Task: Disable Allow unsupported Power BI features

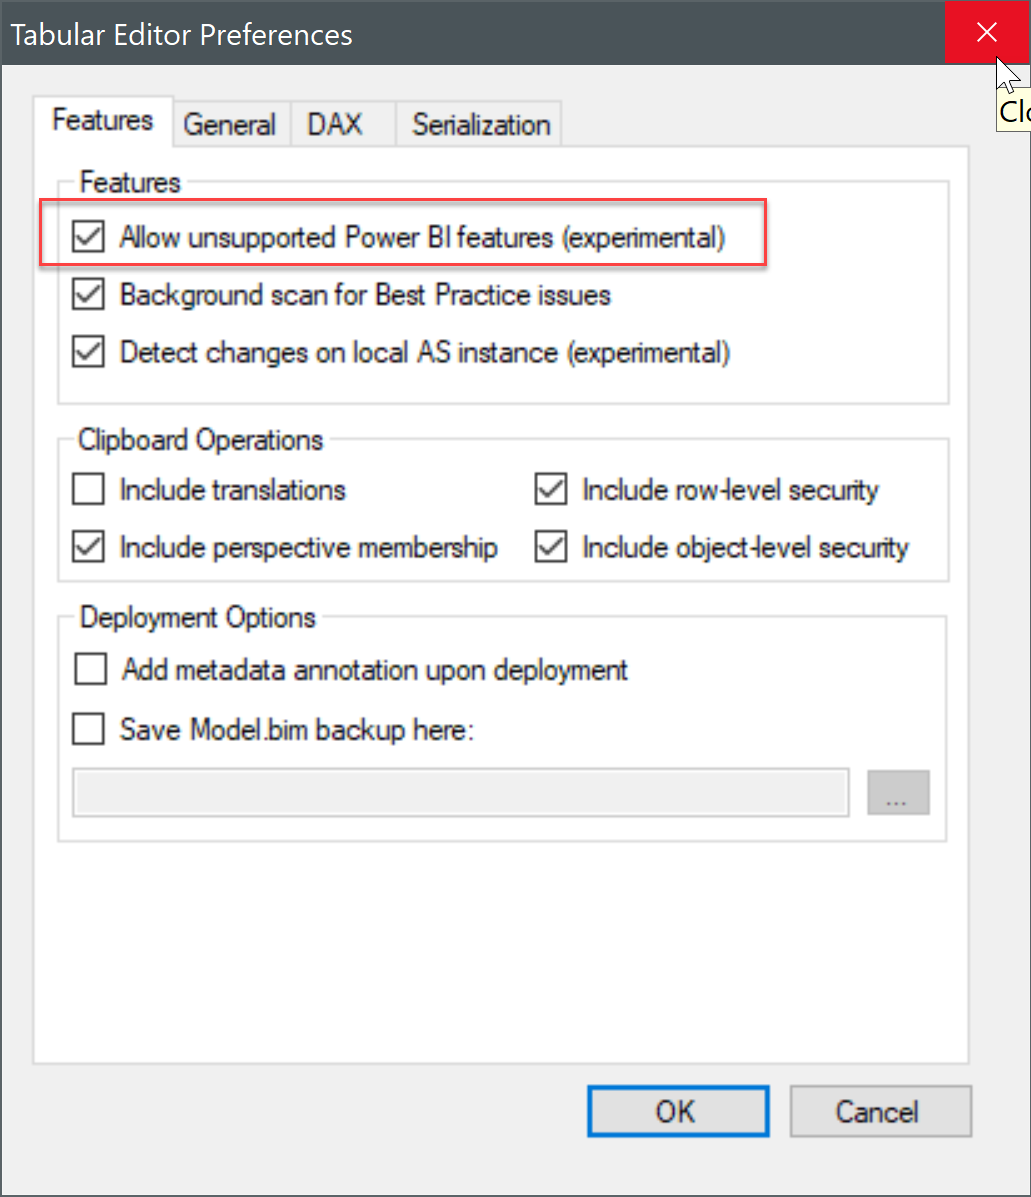Action: pos(89,238)
